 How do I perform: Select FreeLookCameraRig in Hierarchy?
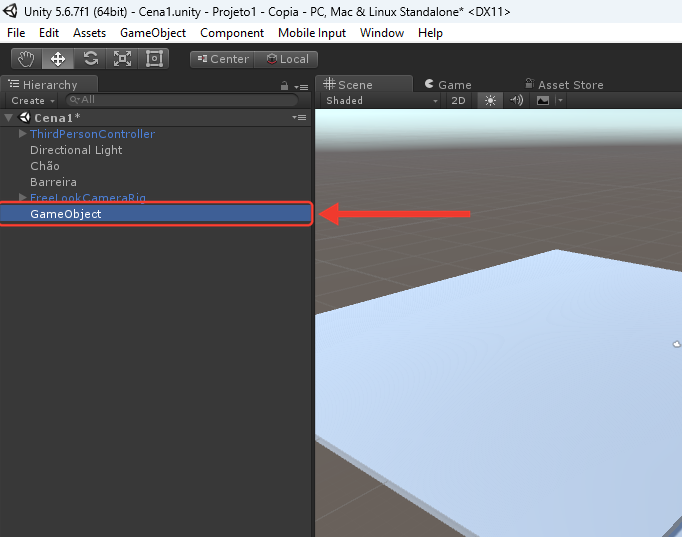(88, 197)
